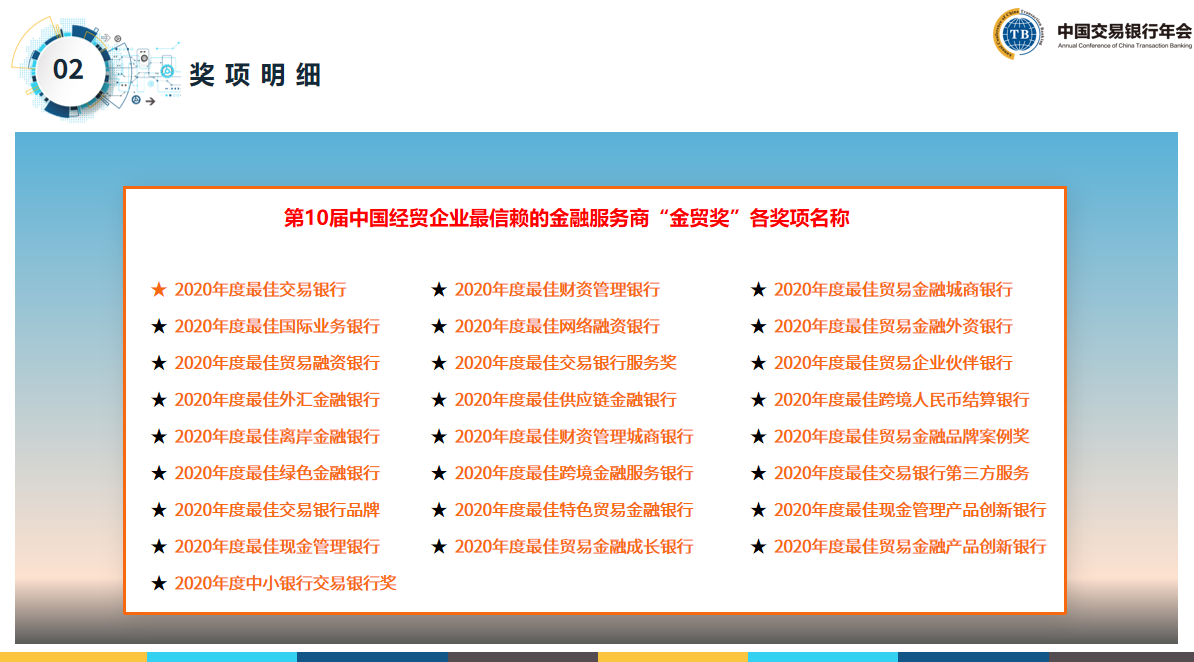
Task: Click 2020年度最佳交易银行第三方服务 award text
Action: (901, 473)
